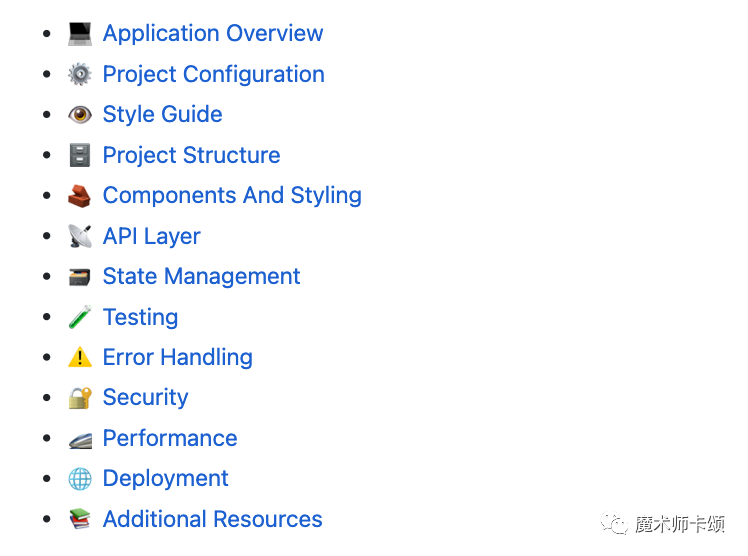The height and width of the screenshot is (556, 748).
Task: Open the Application Overview link
Action: [x=213, y=34]
